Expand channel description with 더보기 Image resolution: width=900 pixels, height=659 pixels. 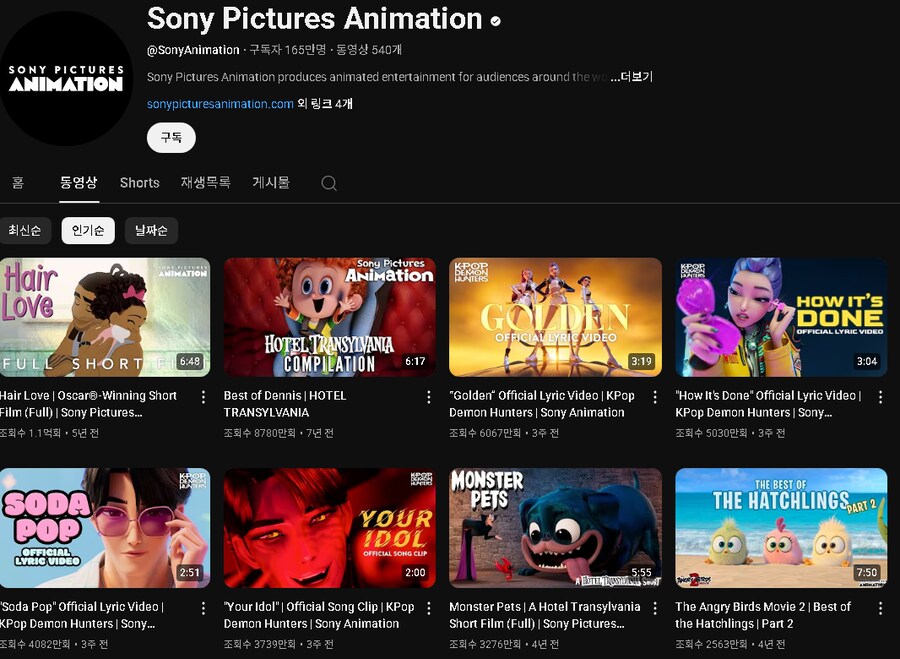coord(631,77)
